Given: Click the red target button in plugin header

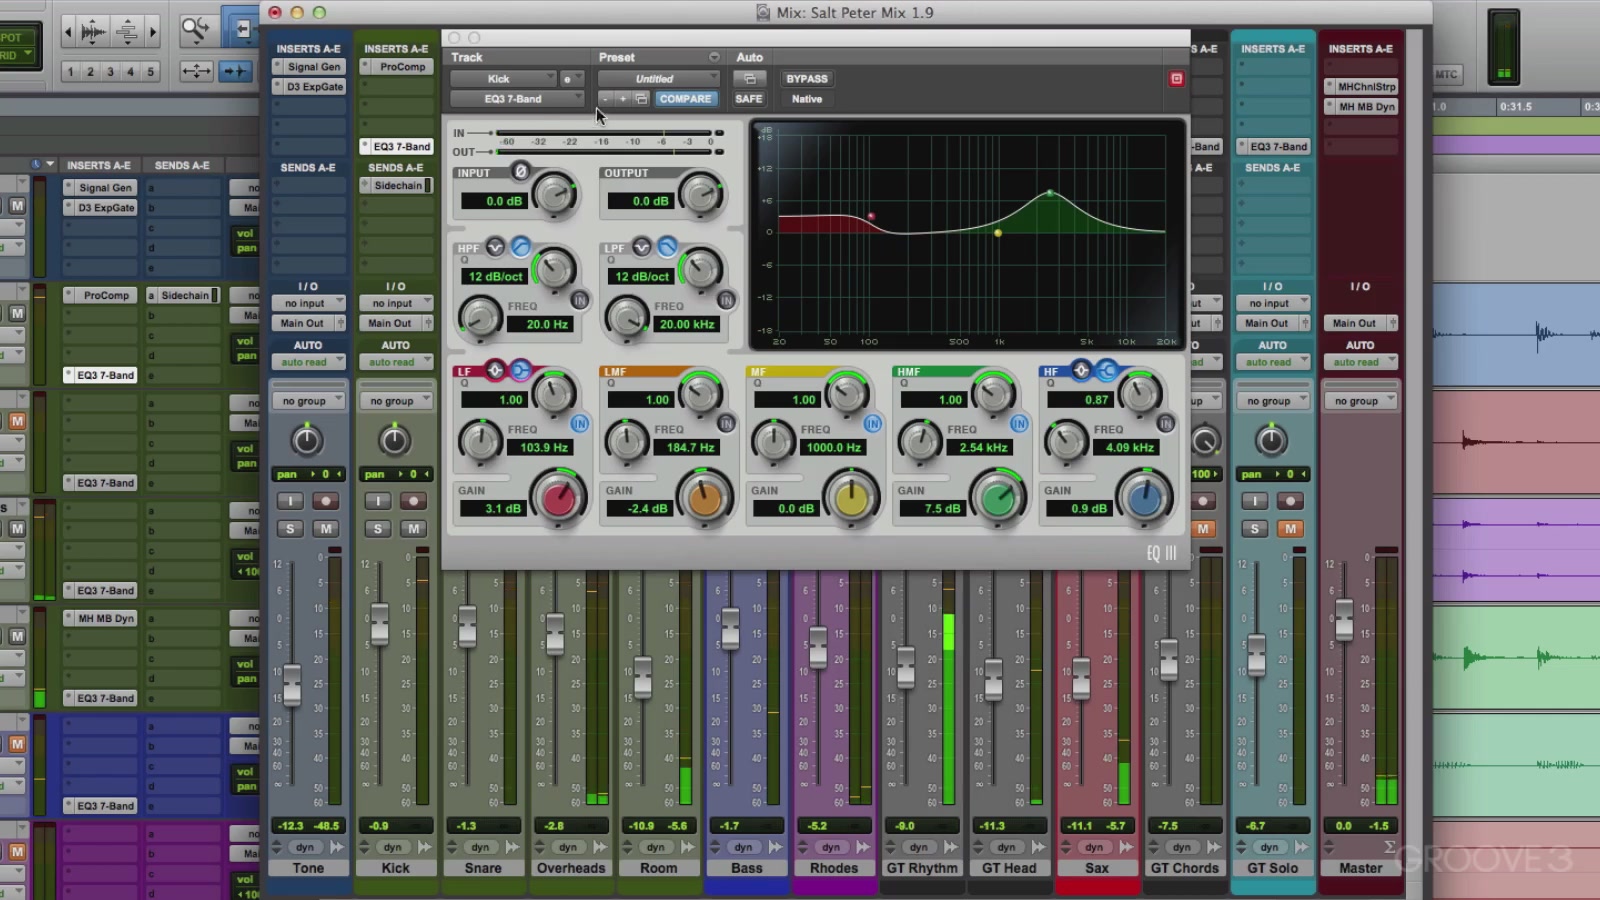Looking at the screenshot, I should (x=1176, y=79).
